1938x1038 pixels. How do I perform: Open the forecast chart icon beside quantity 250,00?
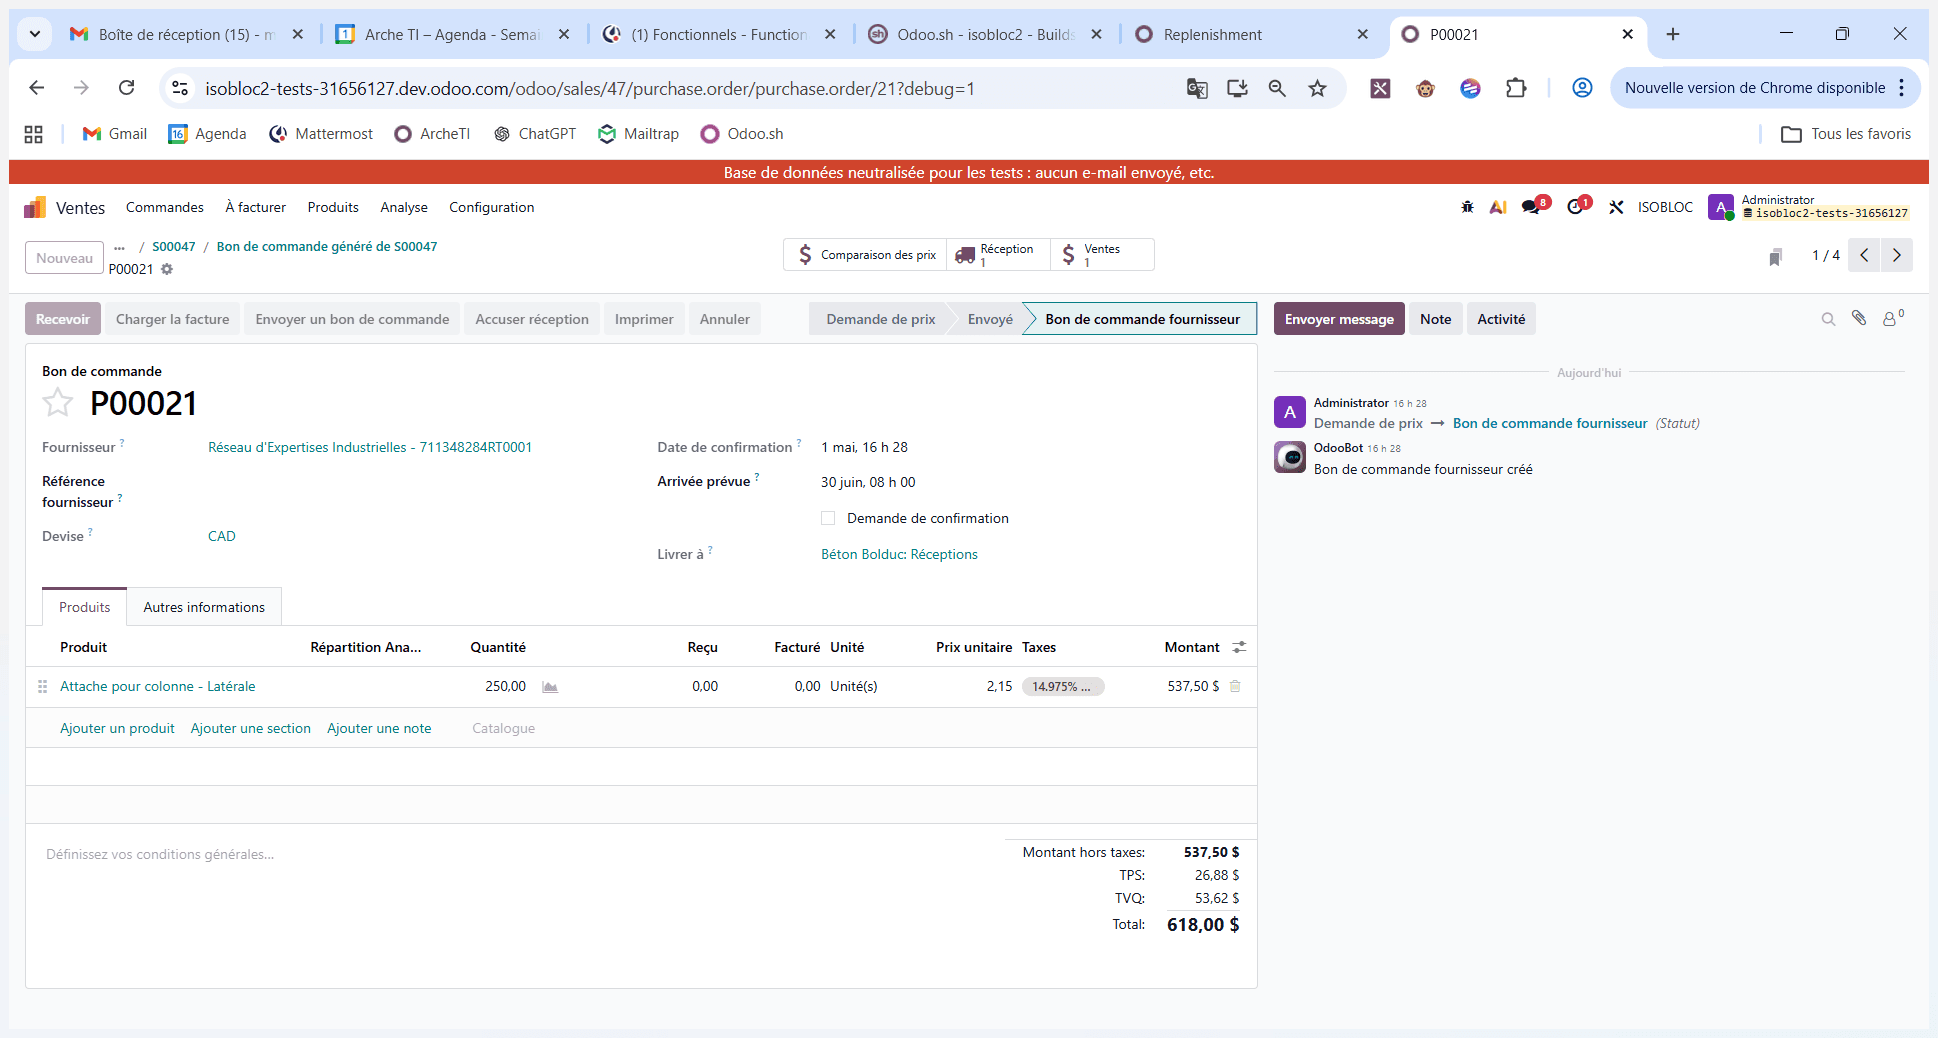pos(550,687)
